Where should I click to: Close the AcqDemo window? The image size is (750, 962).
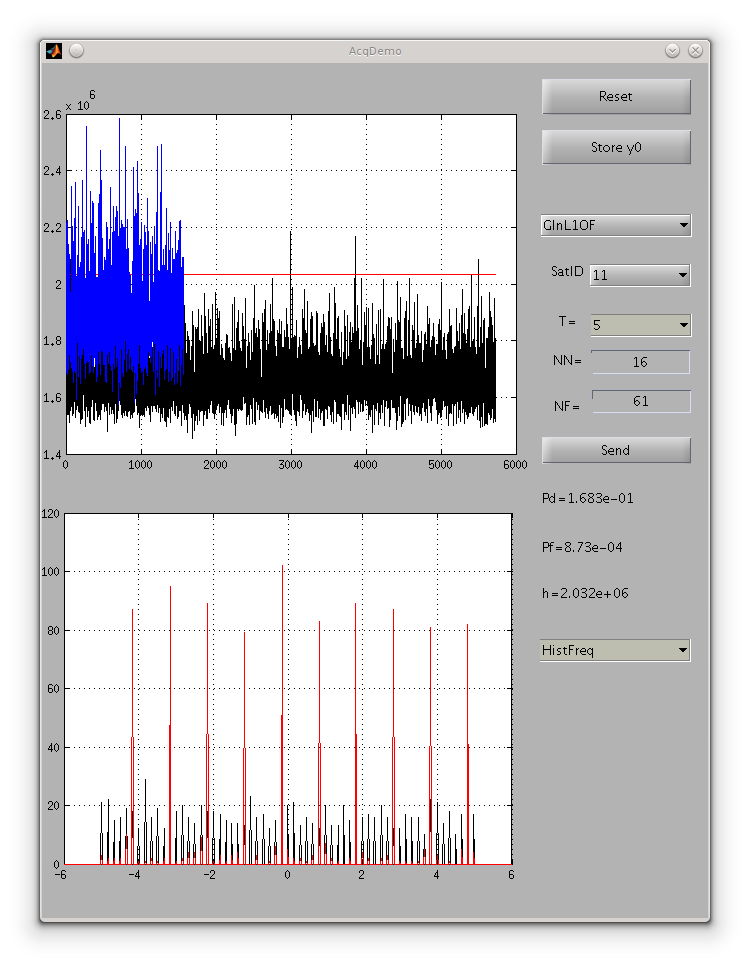click(695, 51)
